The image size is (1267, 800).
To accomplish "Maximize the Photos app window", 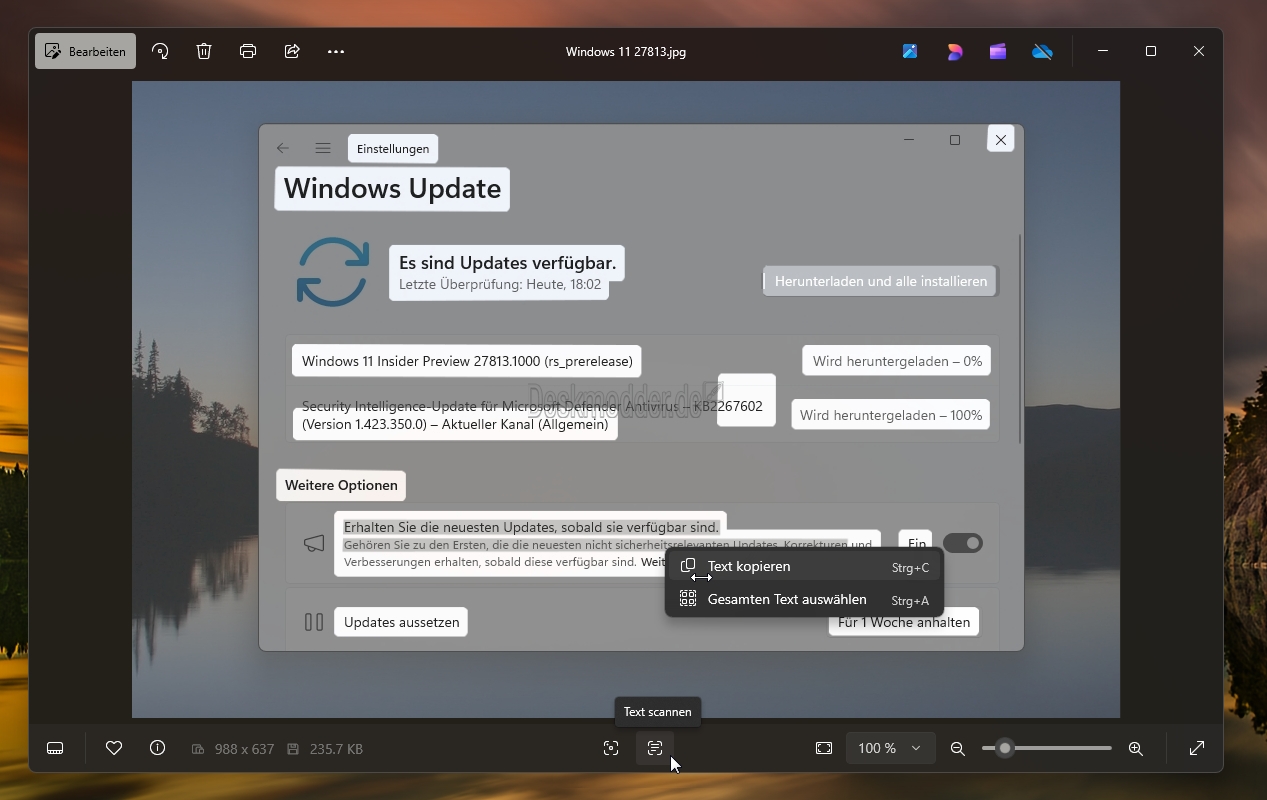I will (x=1151, y=51).
